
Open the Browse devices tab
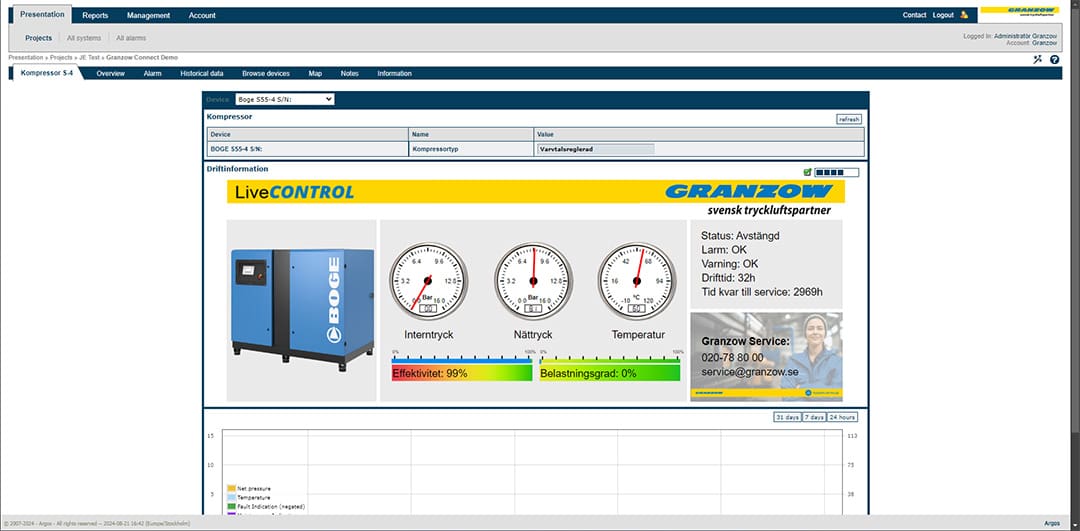(x=265, y=73)
